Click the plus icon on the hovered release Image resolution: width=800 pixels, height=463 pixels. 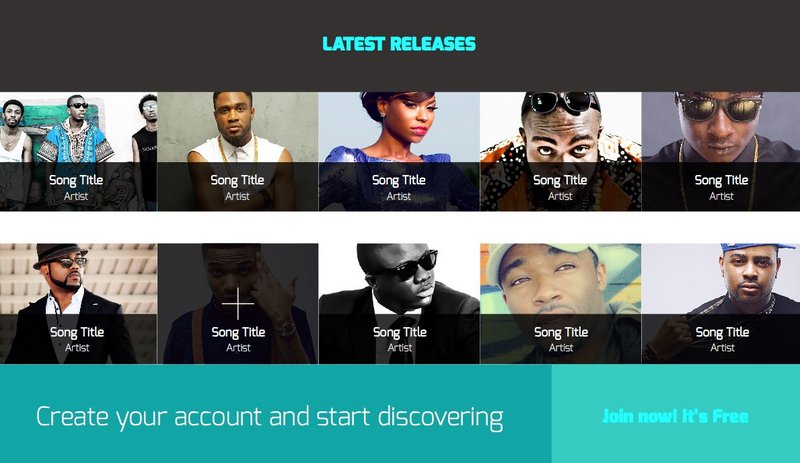click(x=238, y=303)
